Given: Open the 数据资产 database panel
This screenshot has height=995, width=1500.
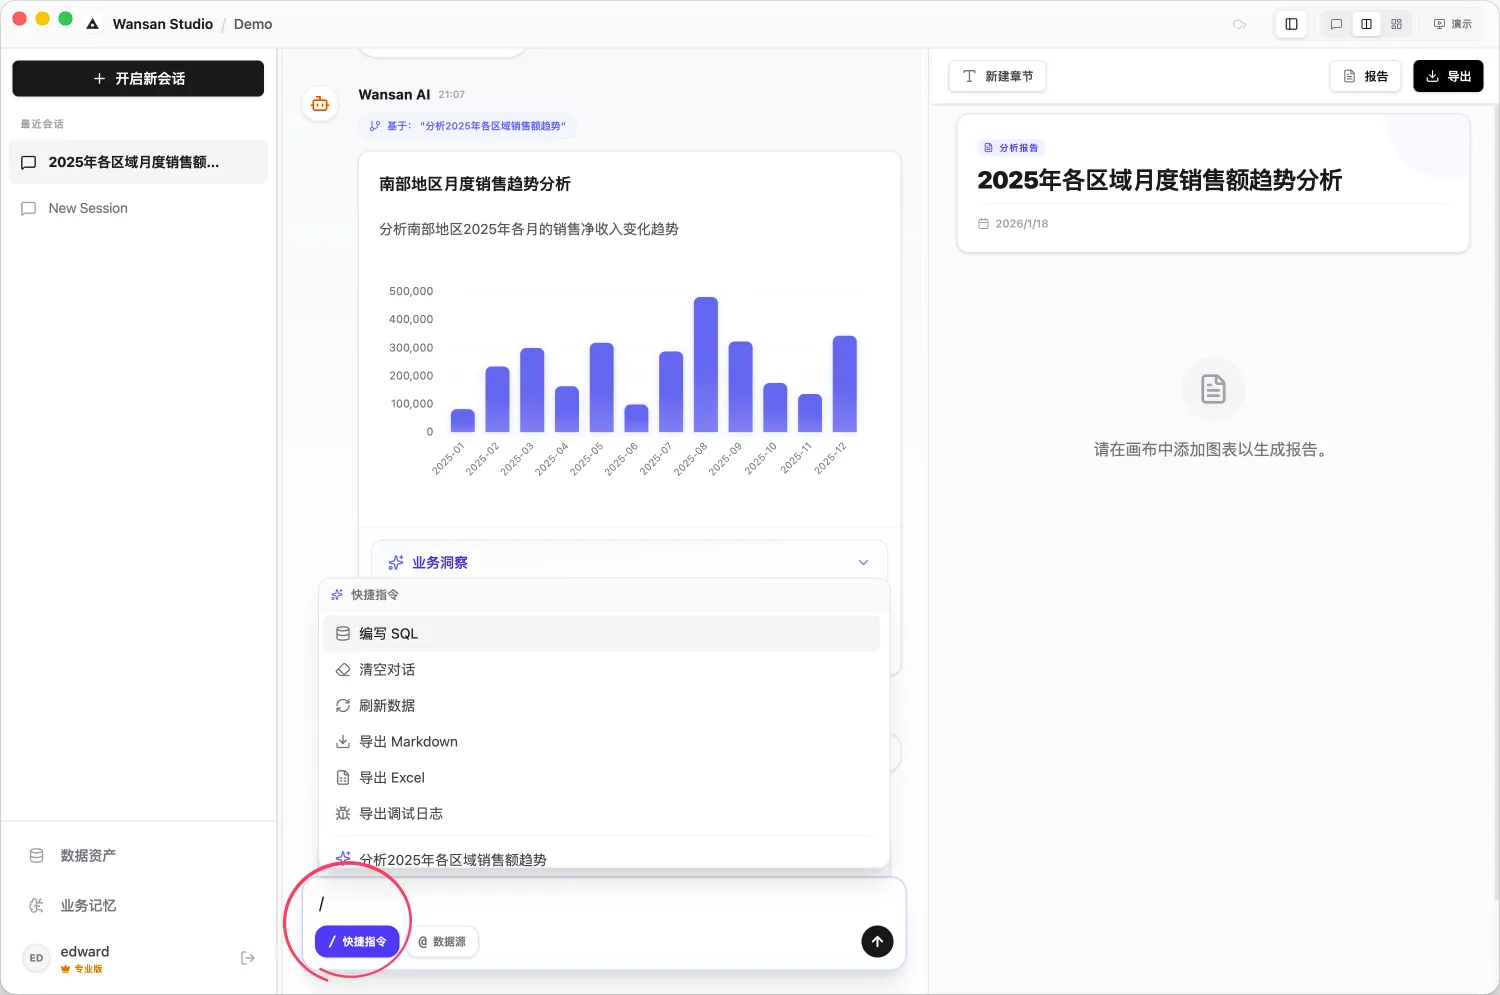Looking at the screenshot, I should coord(87,855).
